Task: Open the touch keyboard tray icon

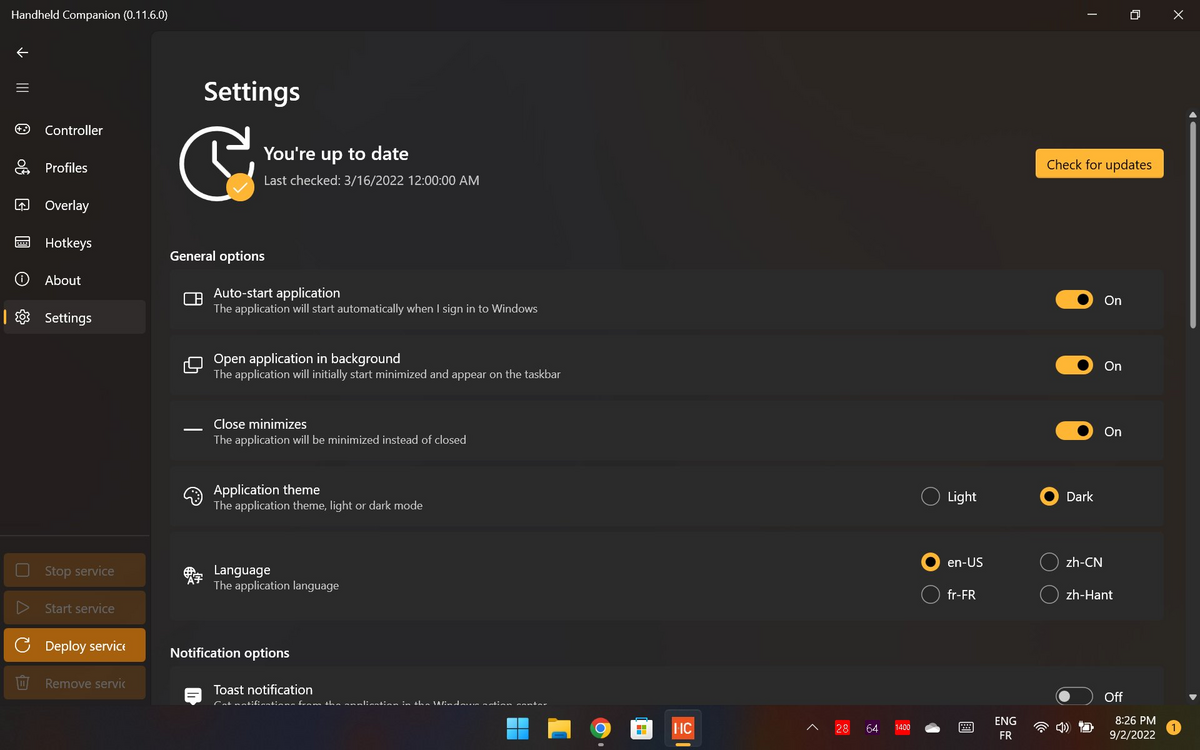Action: (x=966, y=728)
